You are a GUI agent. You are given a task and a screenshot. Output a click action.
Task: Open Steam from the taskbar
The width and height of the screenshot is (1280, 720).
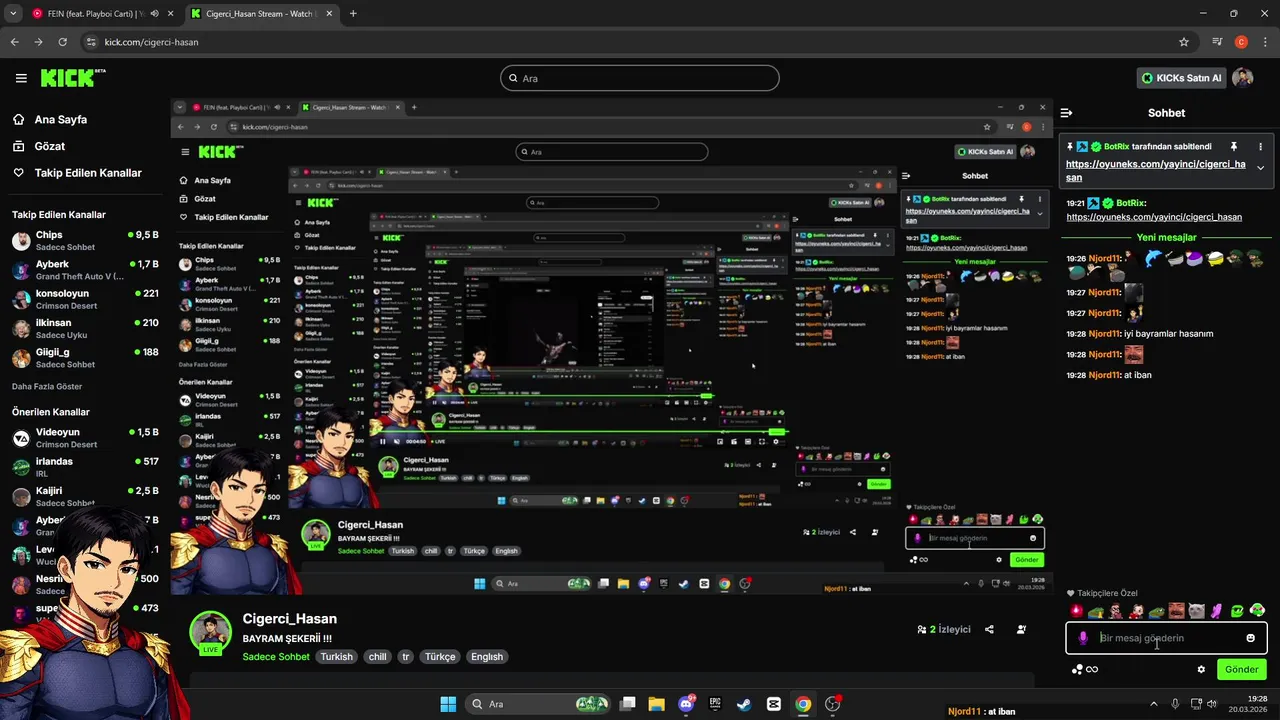click(x=744, y=704)
